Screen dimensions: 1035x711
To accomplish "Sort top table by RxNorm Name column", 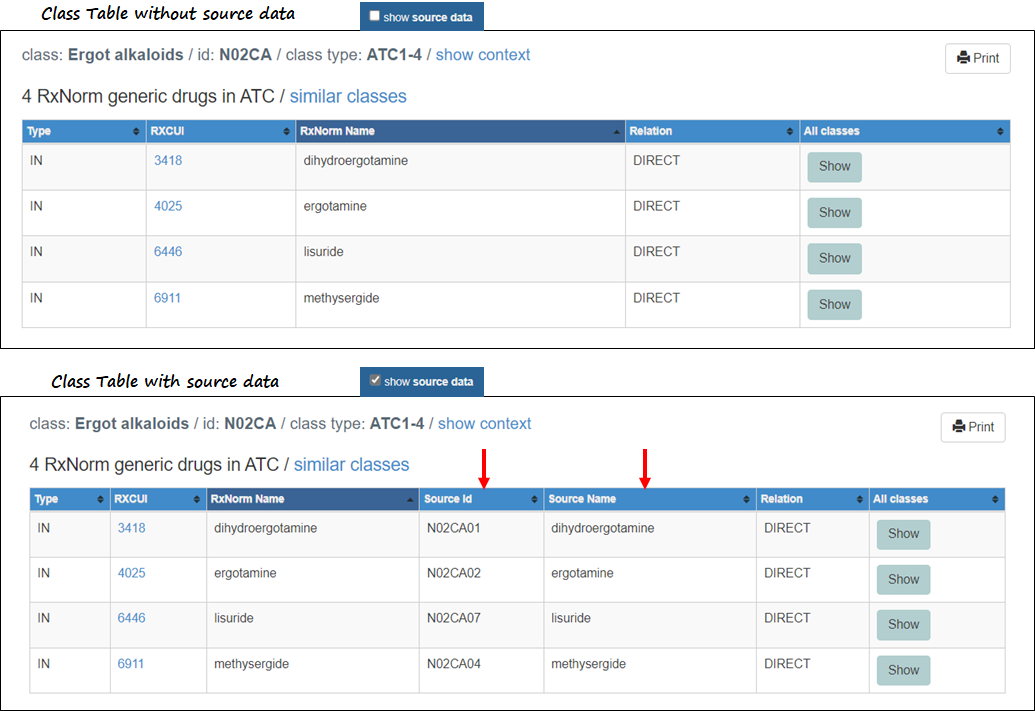I will click(460, 131).
